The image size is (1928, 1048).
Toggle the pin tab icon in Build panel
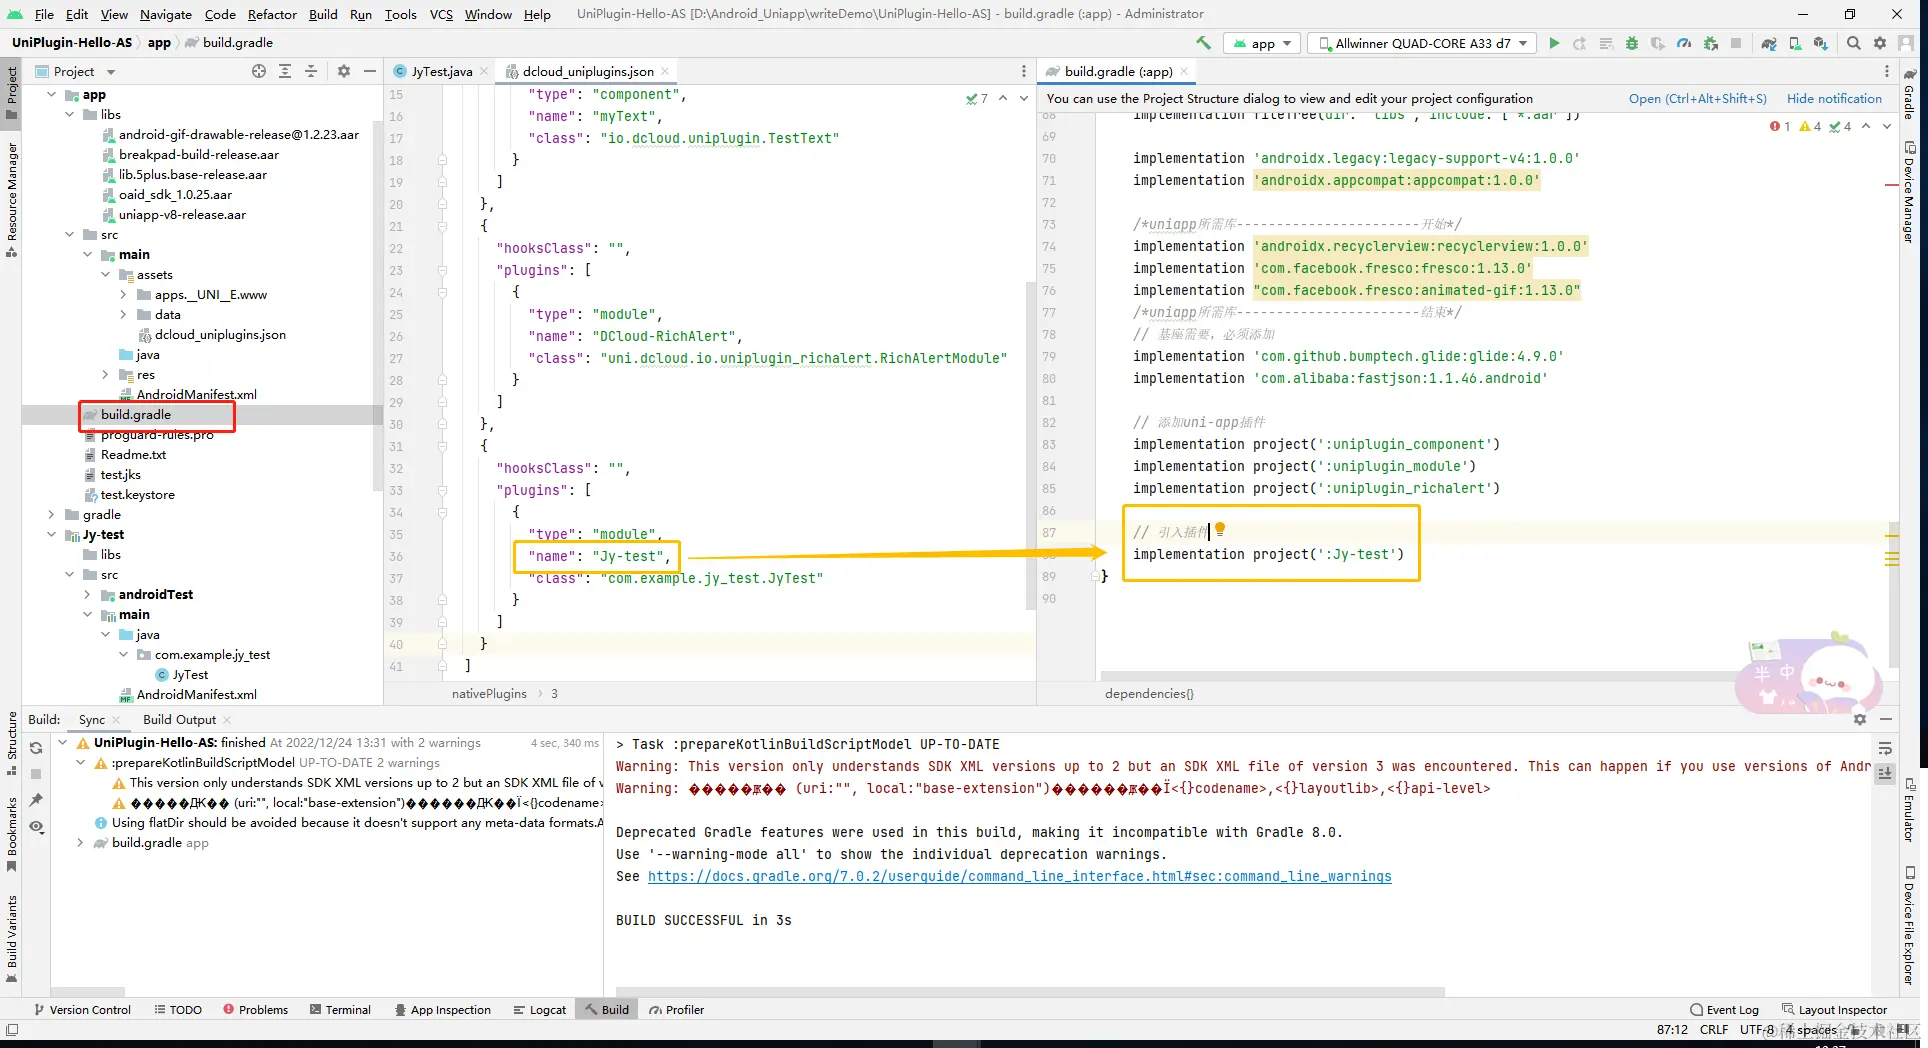pyautogui.click(x=36, y=800)
